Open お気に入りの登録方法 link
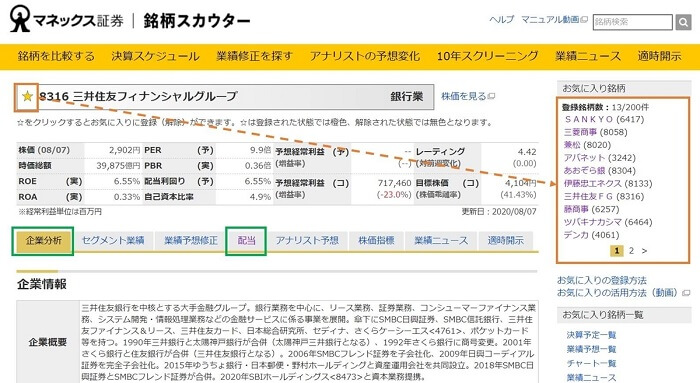The image size is (700, 383). coord(602,280)
